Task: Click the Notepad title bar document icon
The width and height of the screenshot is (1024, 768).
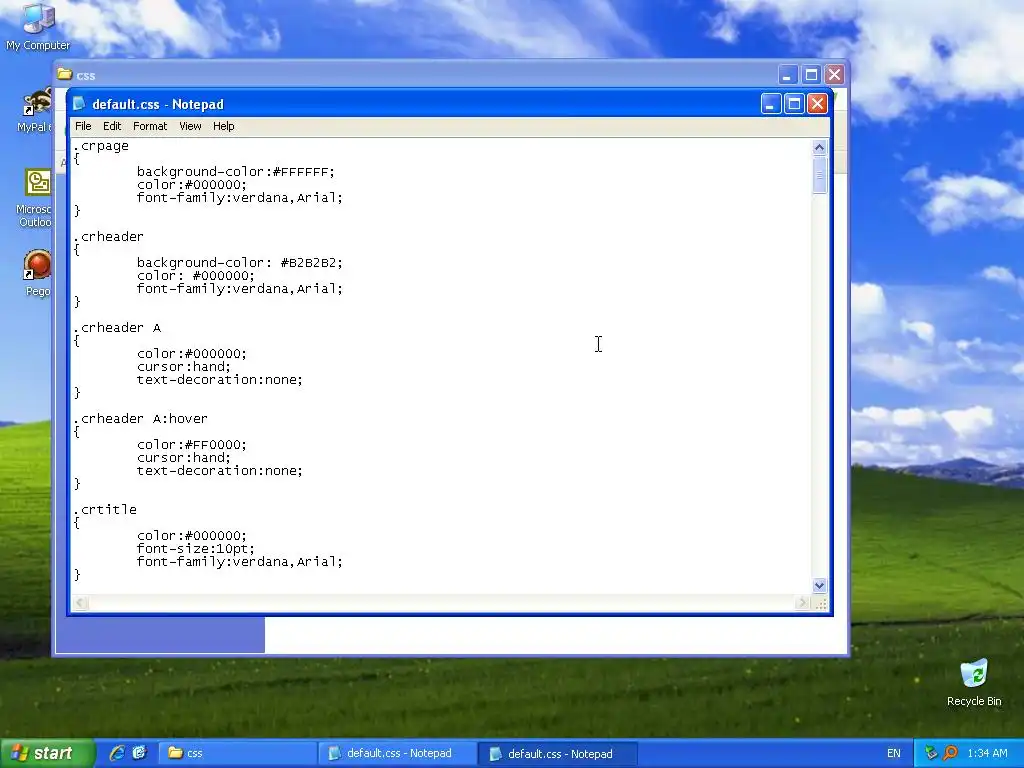Action: pos(79,104)
